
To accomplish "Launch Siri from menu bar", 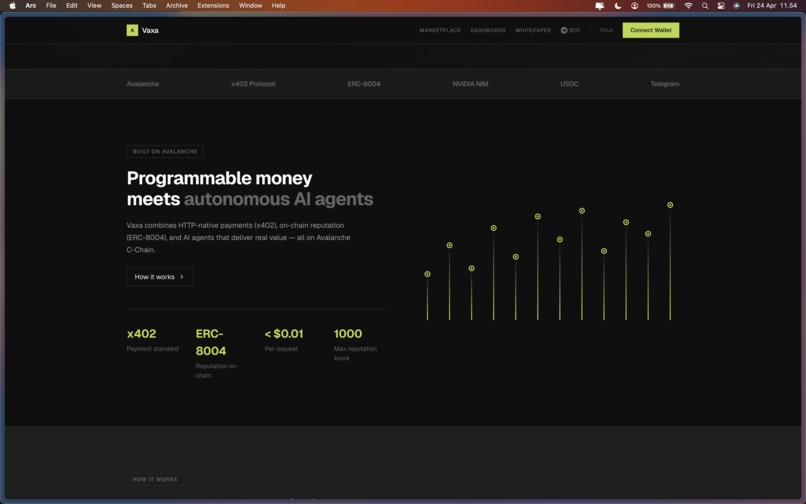I will pyautogui.click(x=737, y=6).
